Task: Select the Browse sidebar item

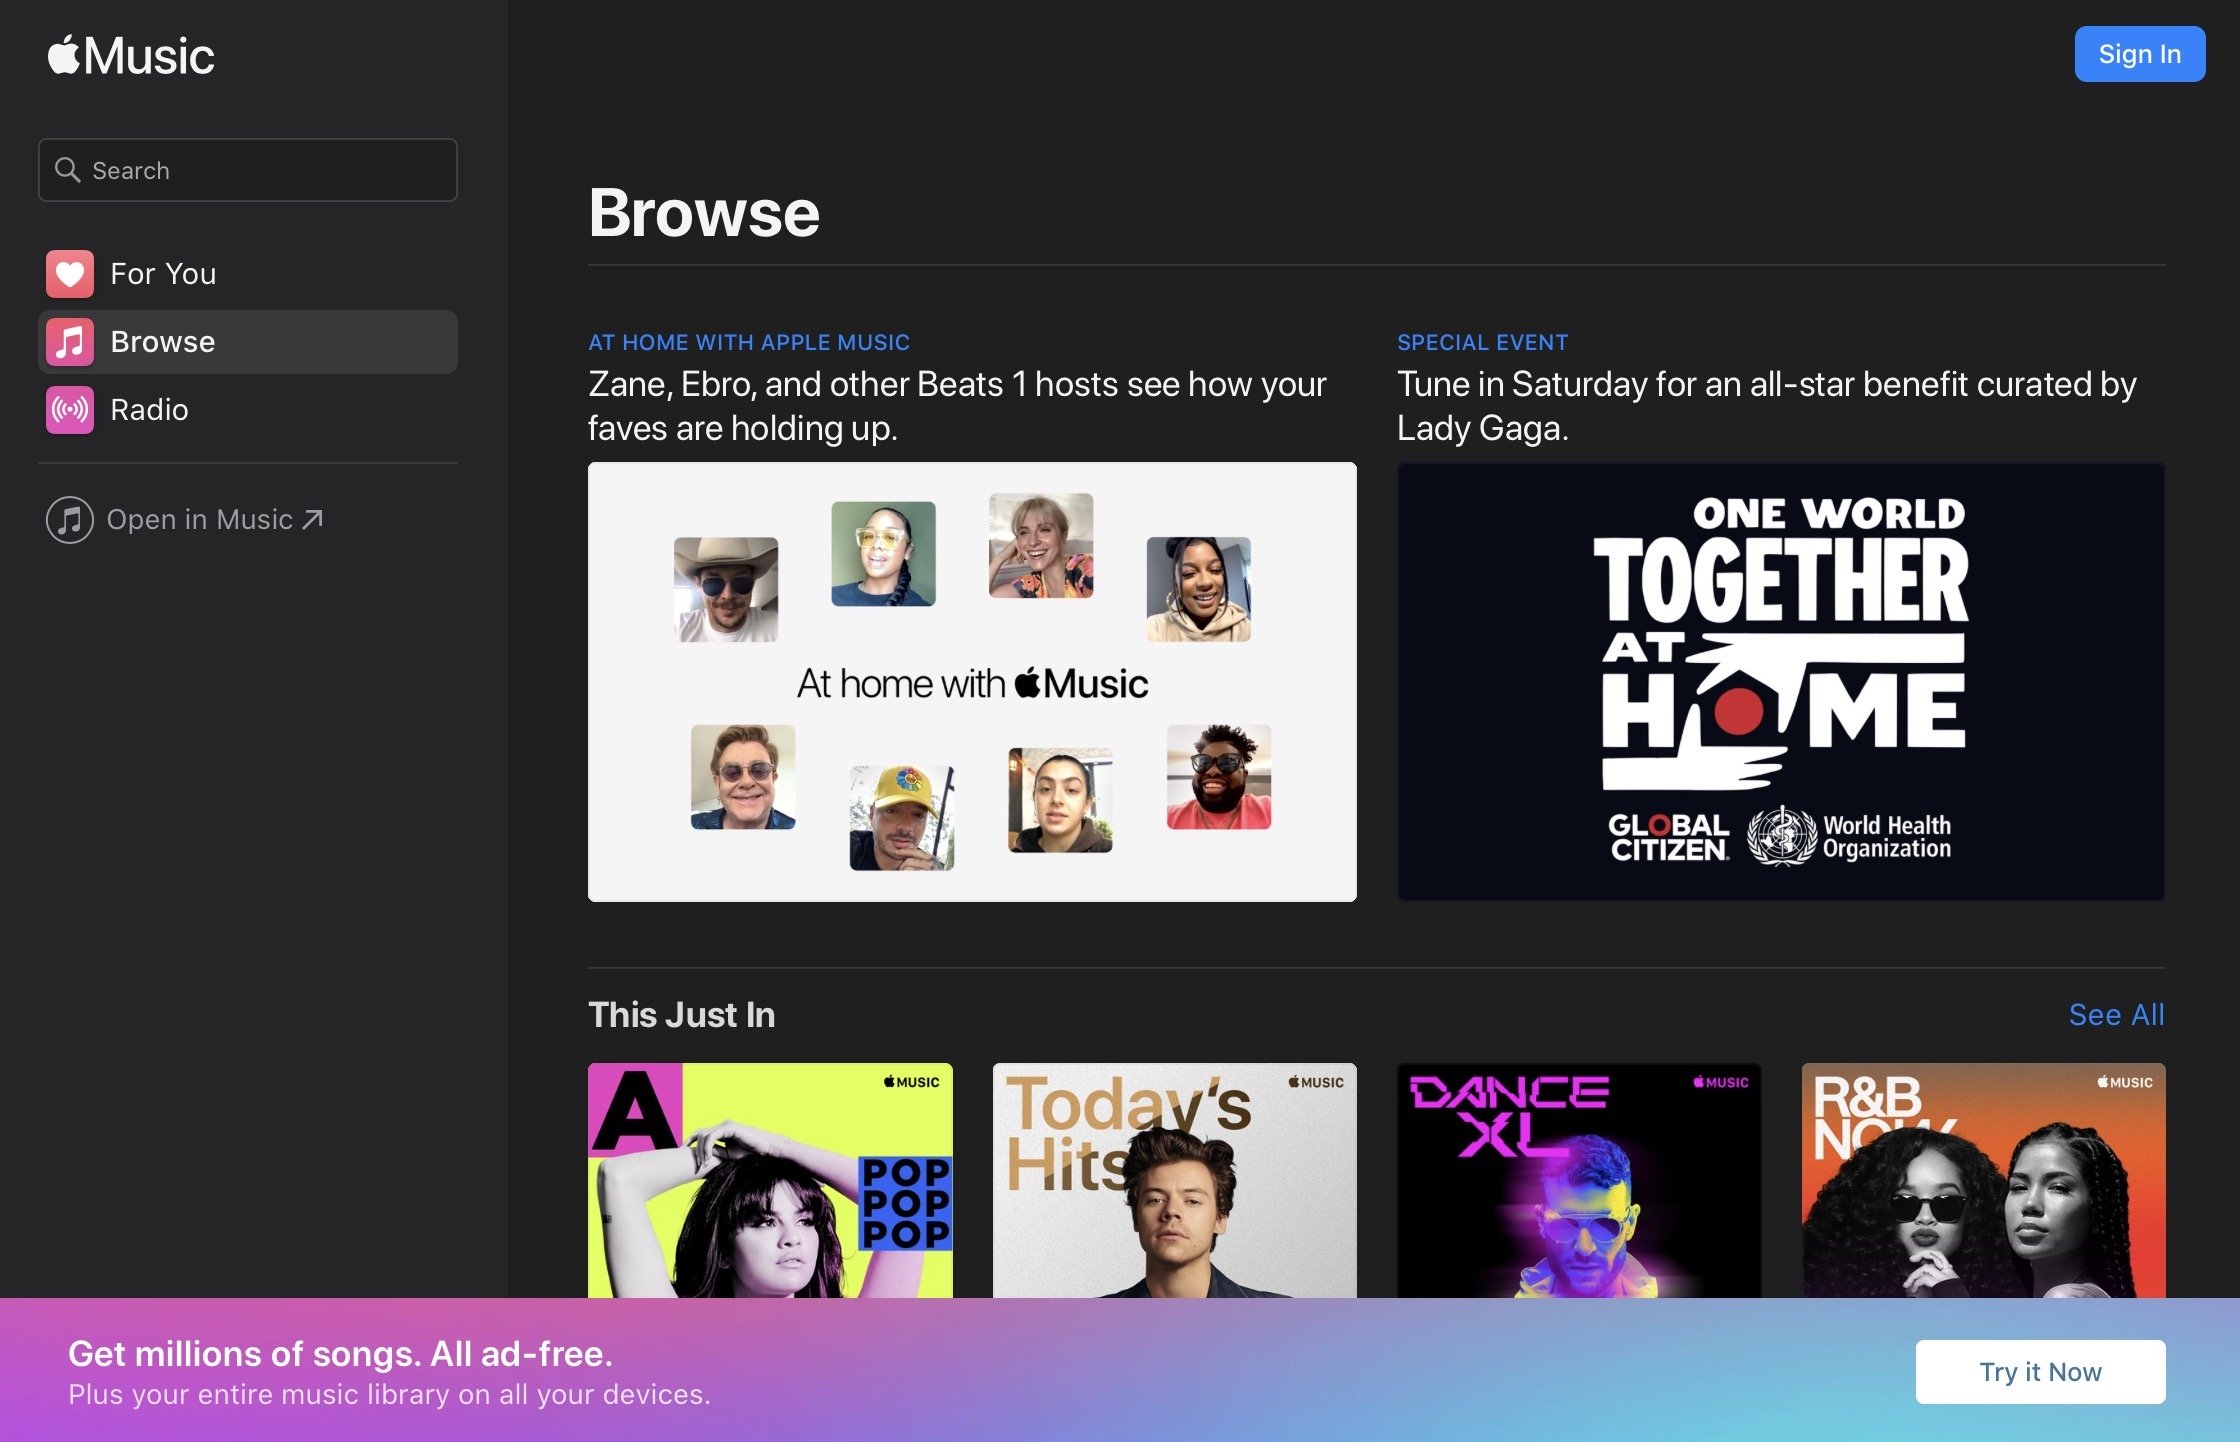Action: coord(163,342)
